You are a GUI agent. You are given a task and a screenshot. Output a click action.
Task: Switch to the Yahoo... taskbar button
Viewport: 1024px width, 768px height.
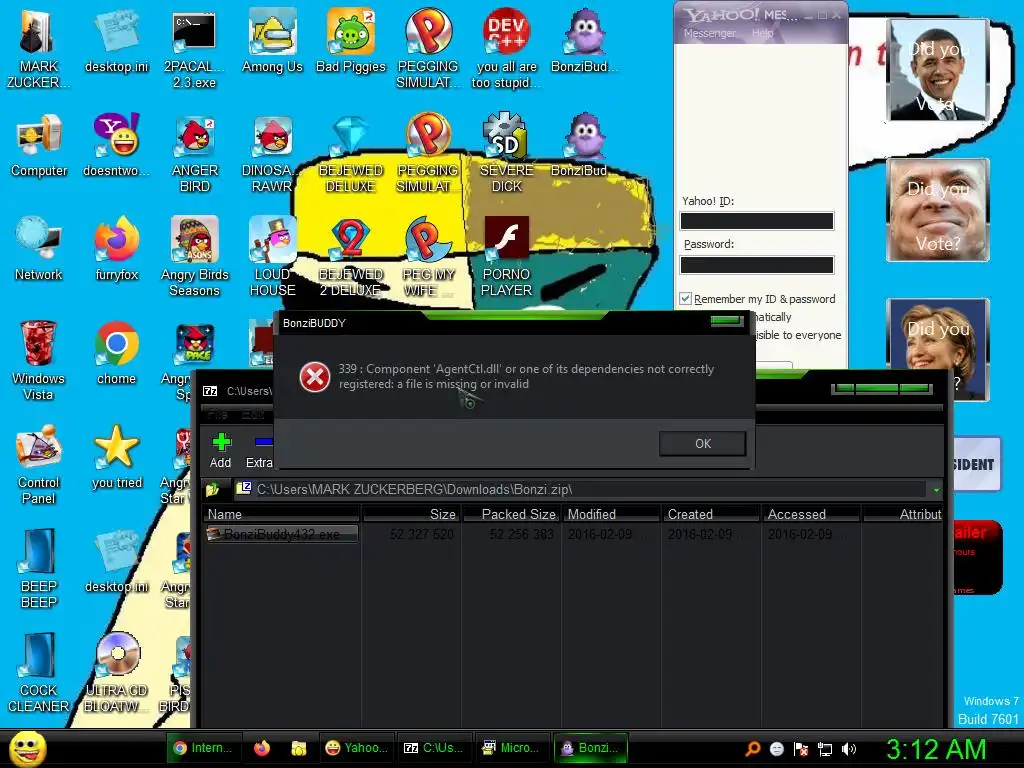coord(356,748)
